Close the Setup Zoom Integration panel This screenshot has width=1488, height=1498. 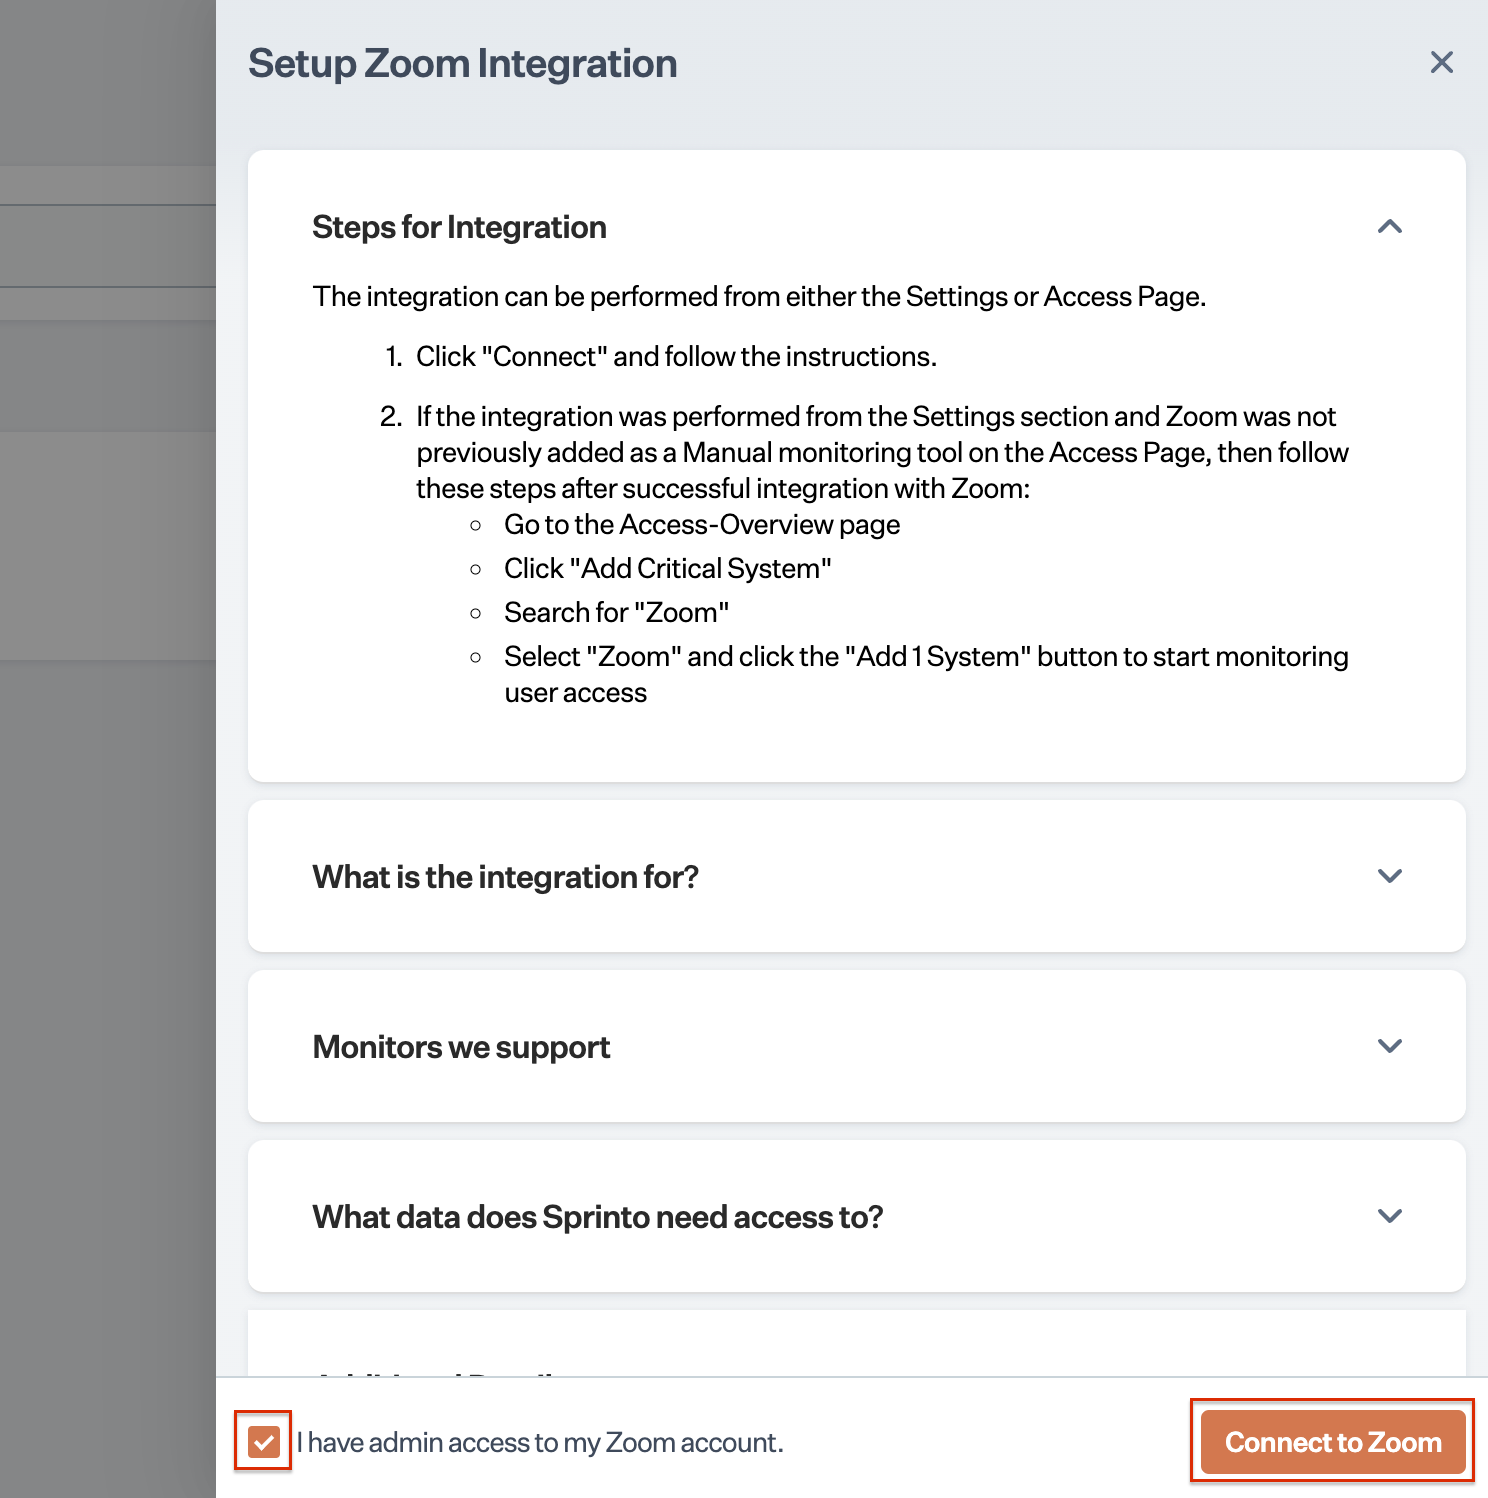[1441, 62]
